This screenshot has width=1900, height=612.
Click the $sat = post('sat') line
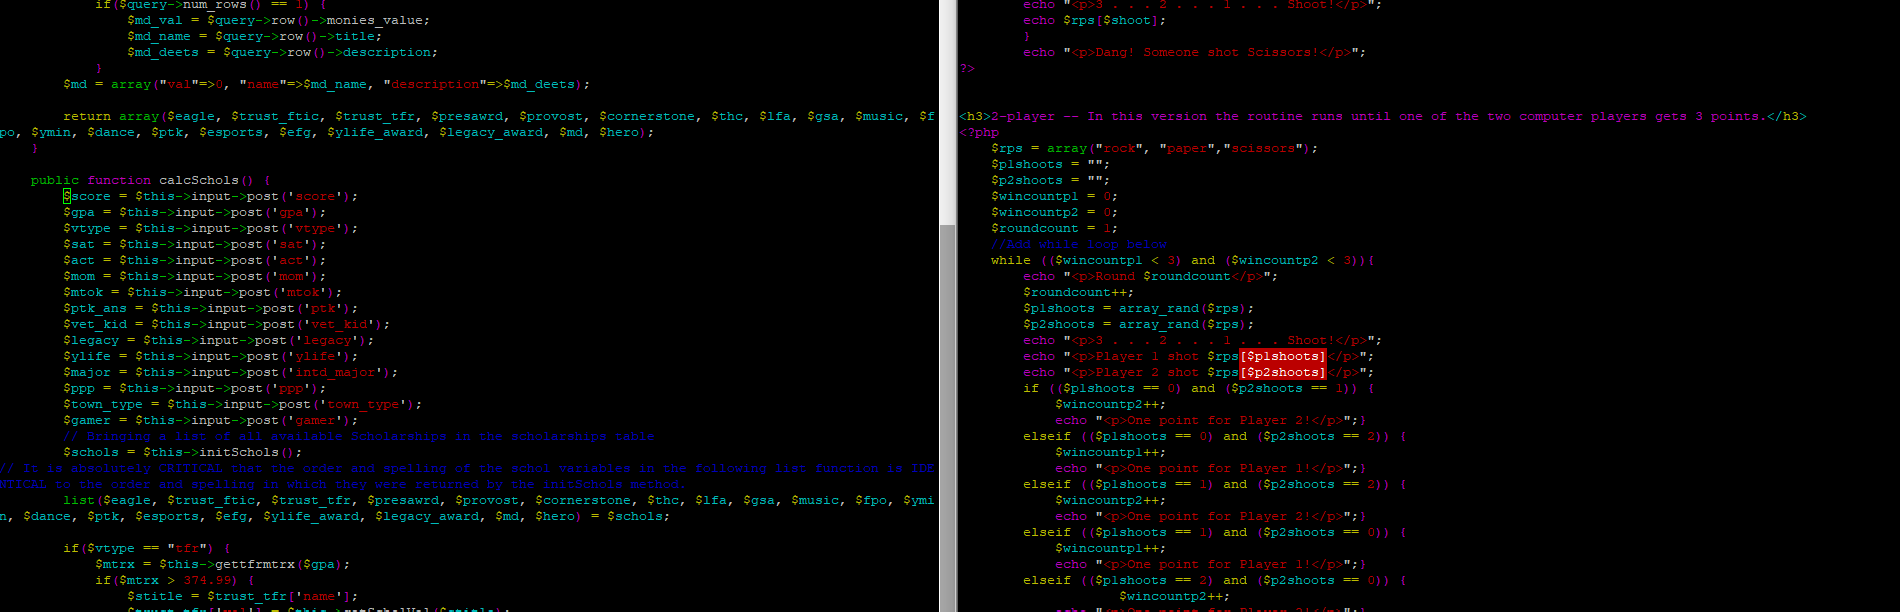tap(194, 244)
